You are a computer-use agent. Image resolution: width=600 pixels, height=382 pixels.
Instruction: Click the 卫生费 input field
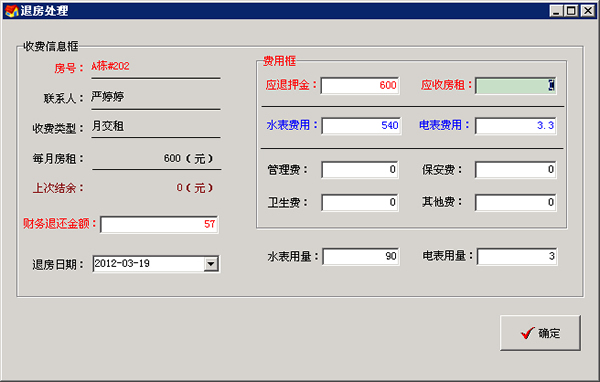(x=360, y=202)
